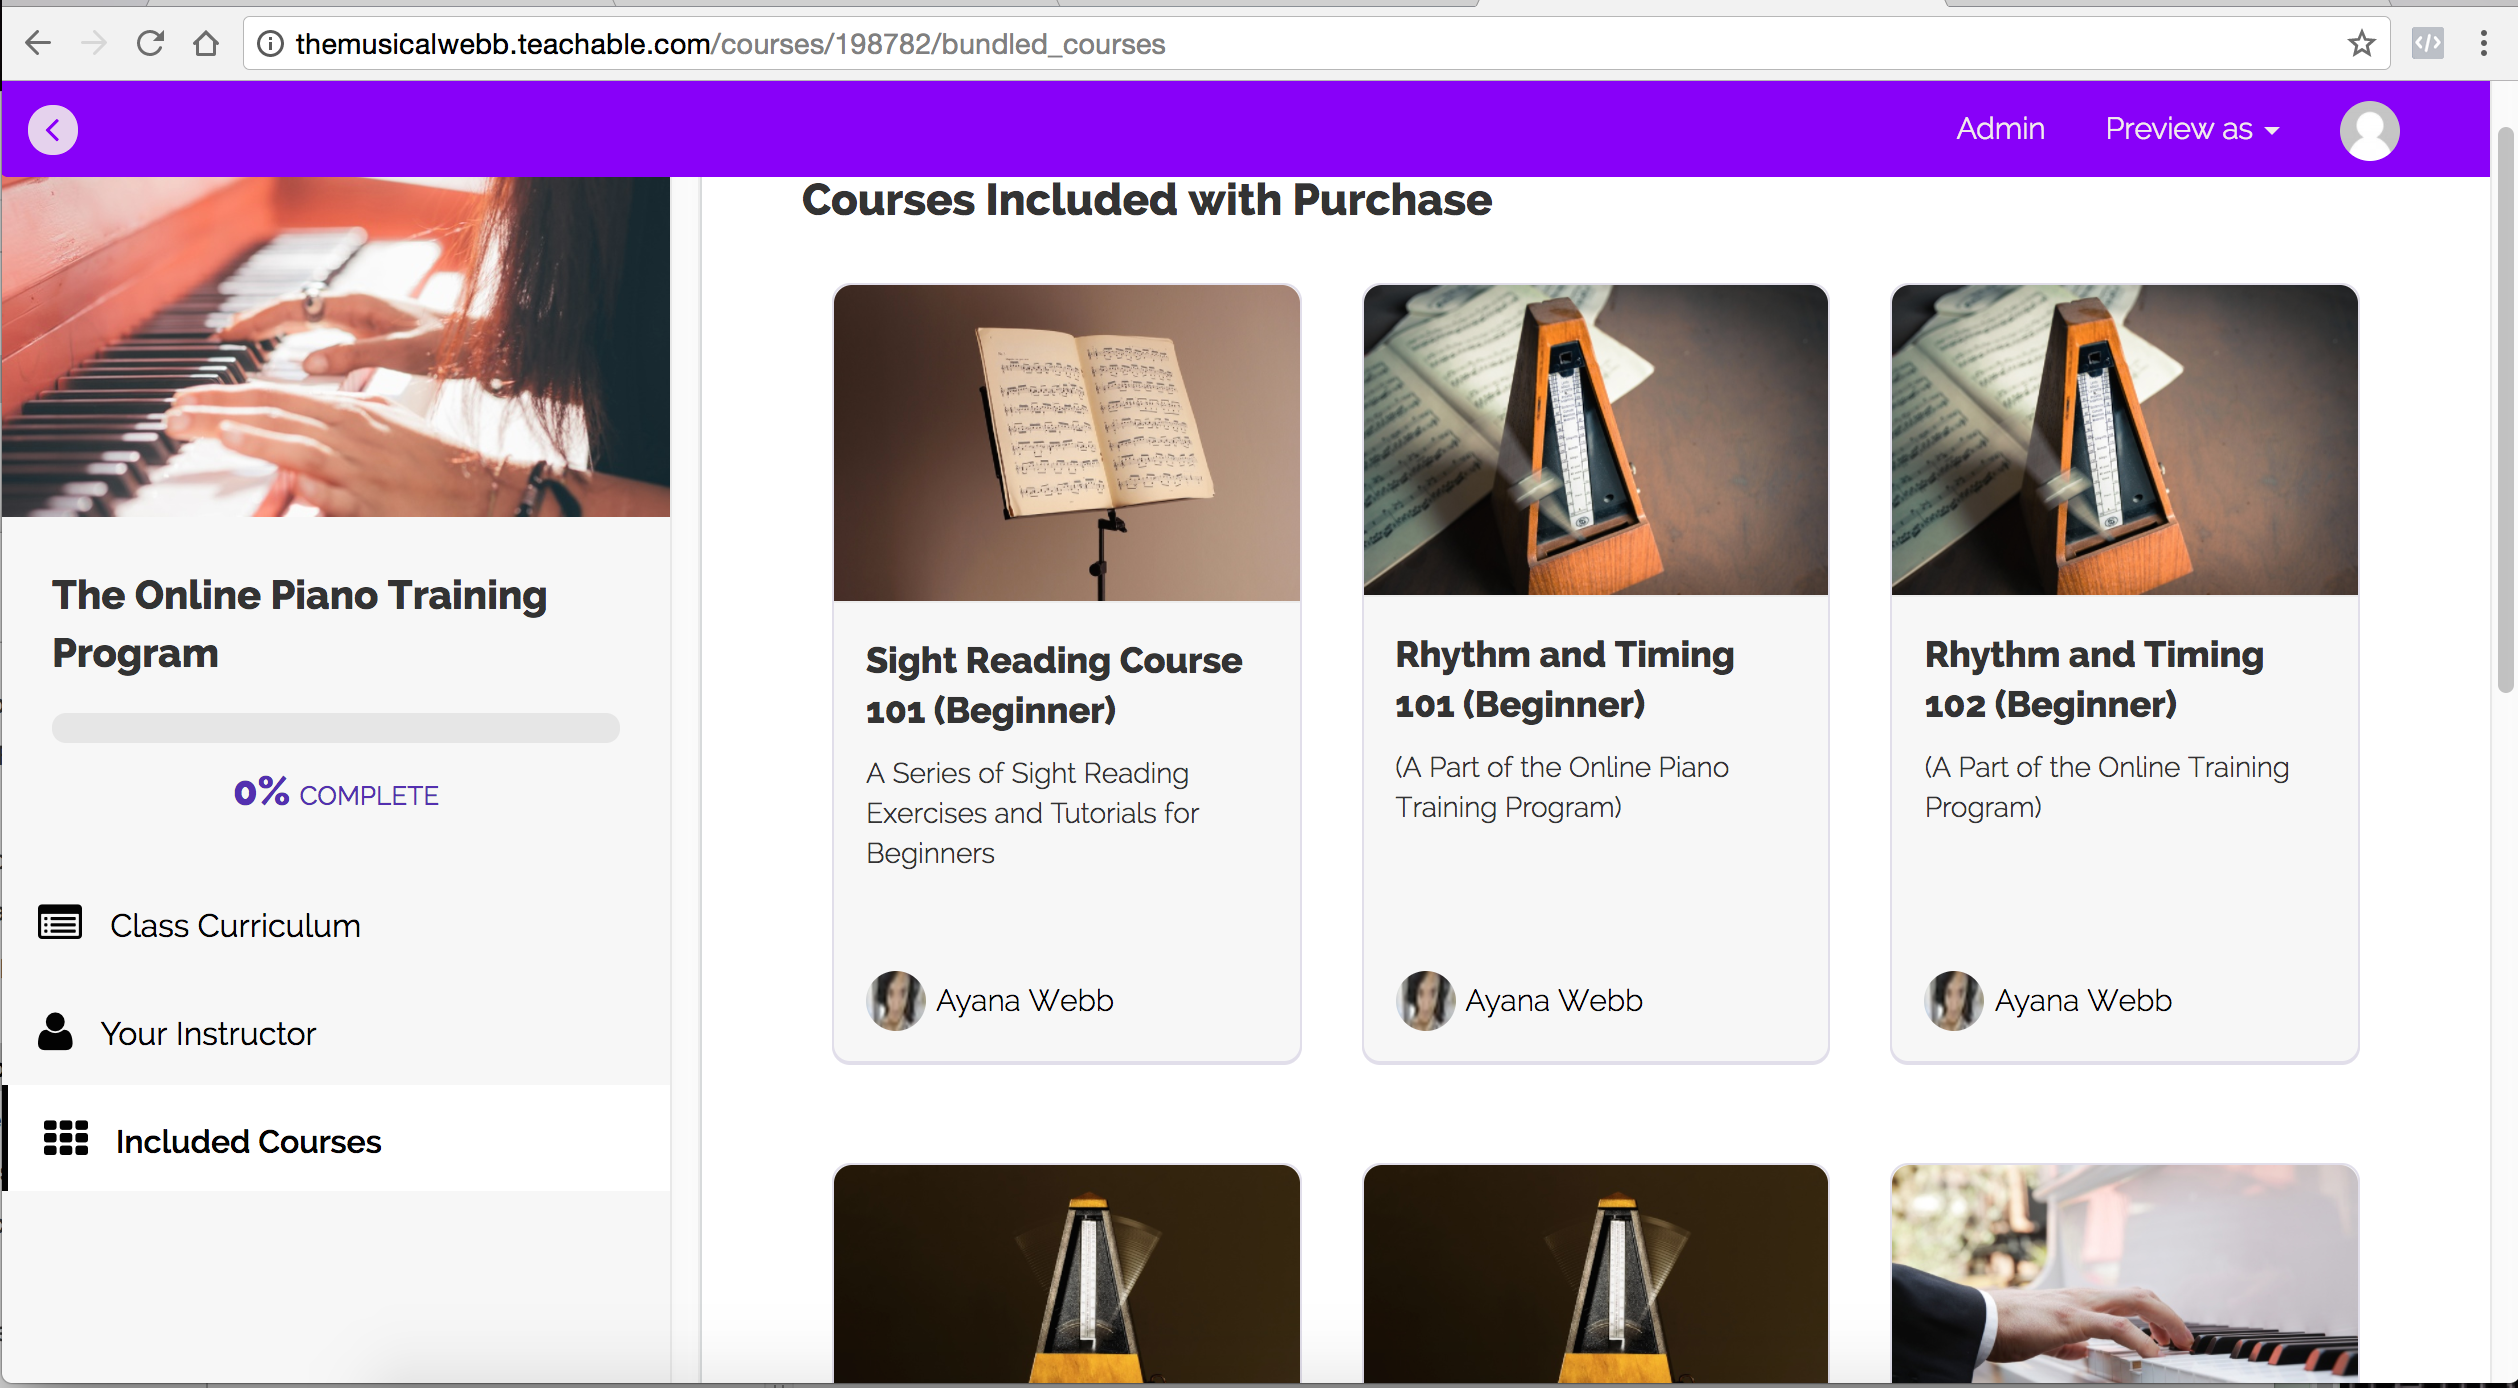Open Rhythm and Timing 101 (Beginner) title

(1564, 679)
